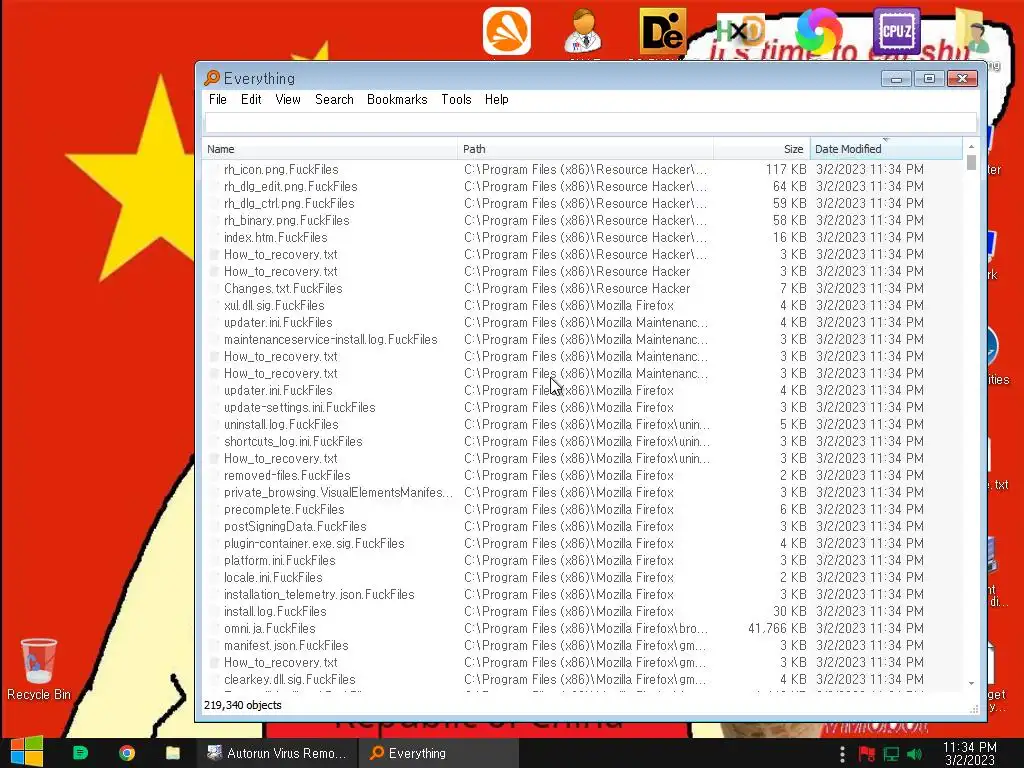The height and width of the screenshot is (768, 1024).
Task: Click the red flag tray icon
Action: (x=867, y=754)
